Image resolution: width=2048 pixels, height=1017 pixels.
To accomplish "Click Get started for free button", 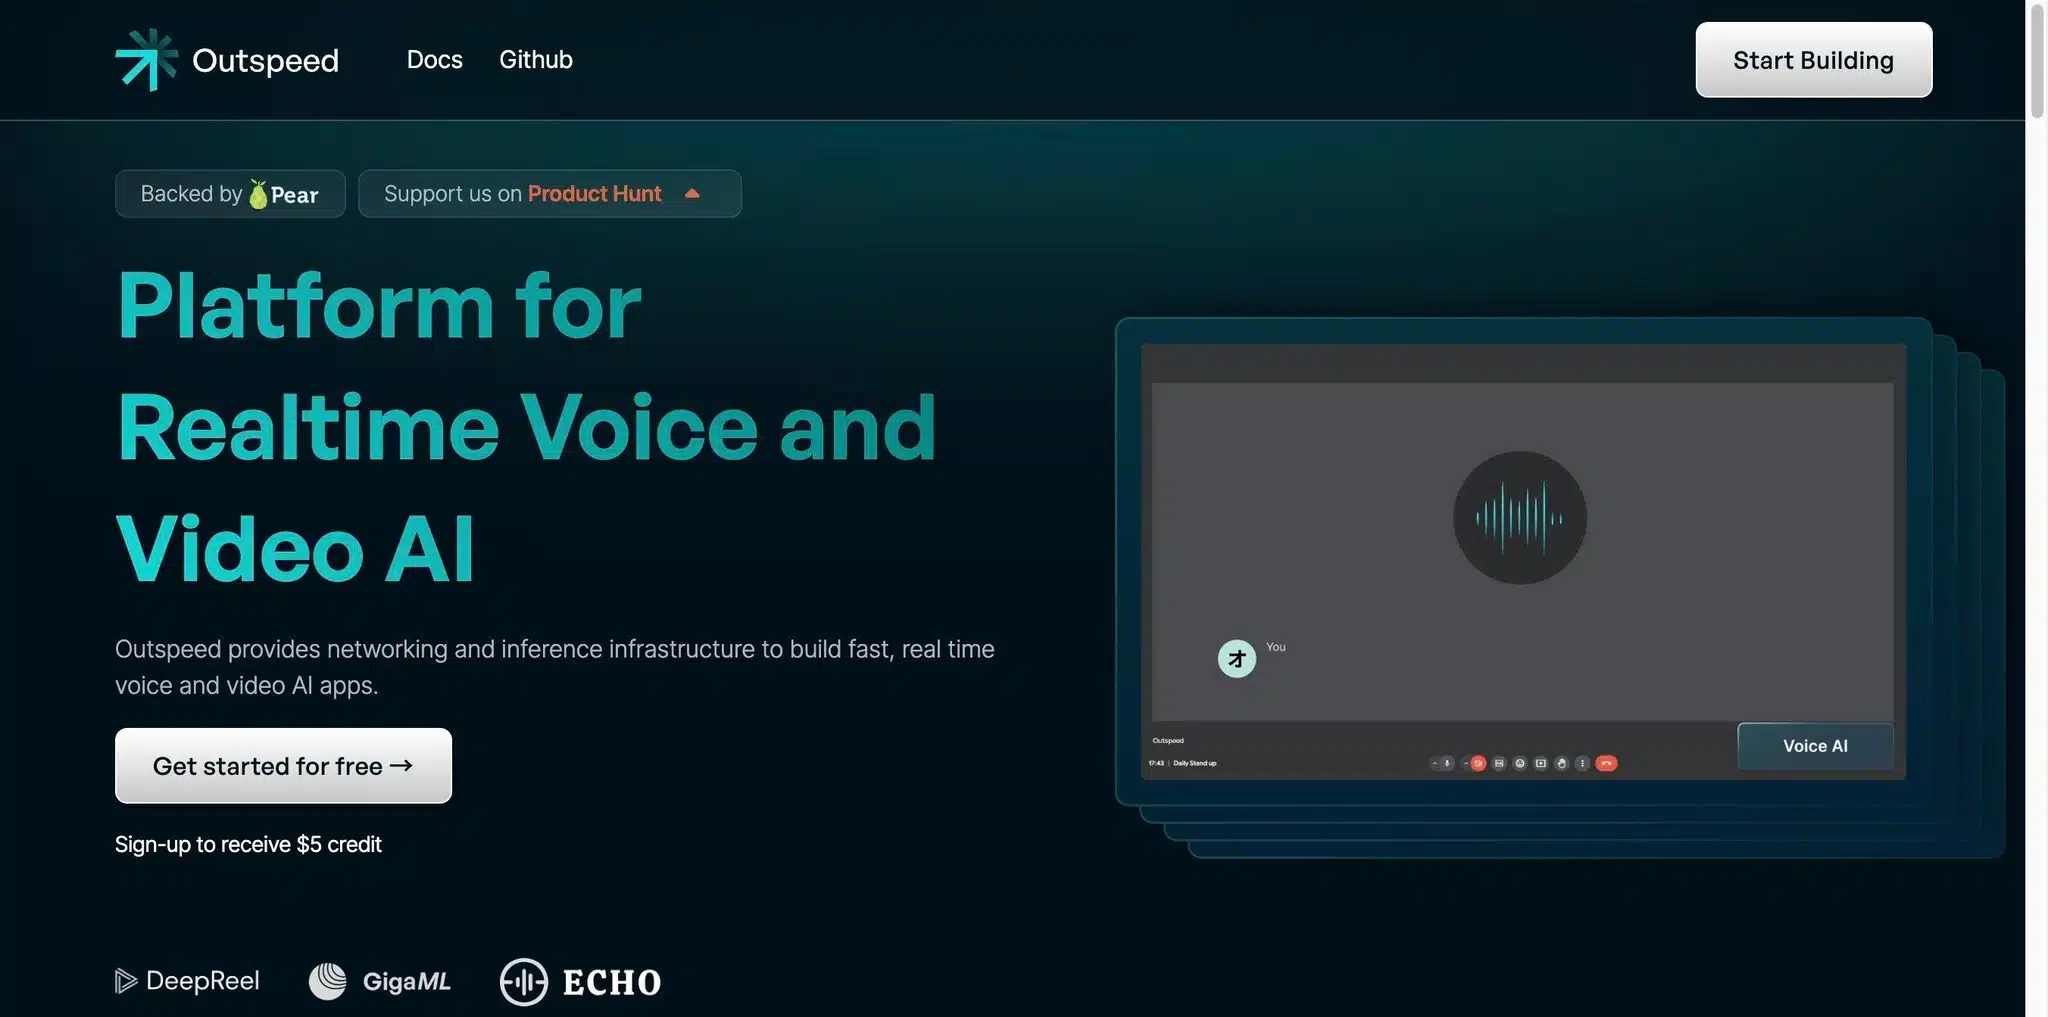I will pos(283,766).
